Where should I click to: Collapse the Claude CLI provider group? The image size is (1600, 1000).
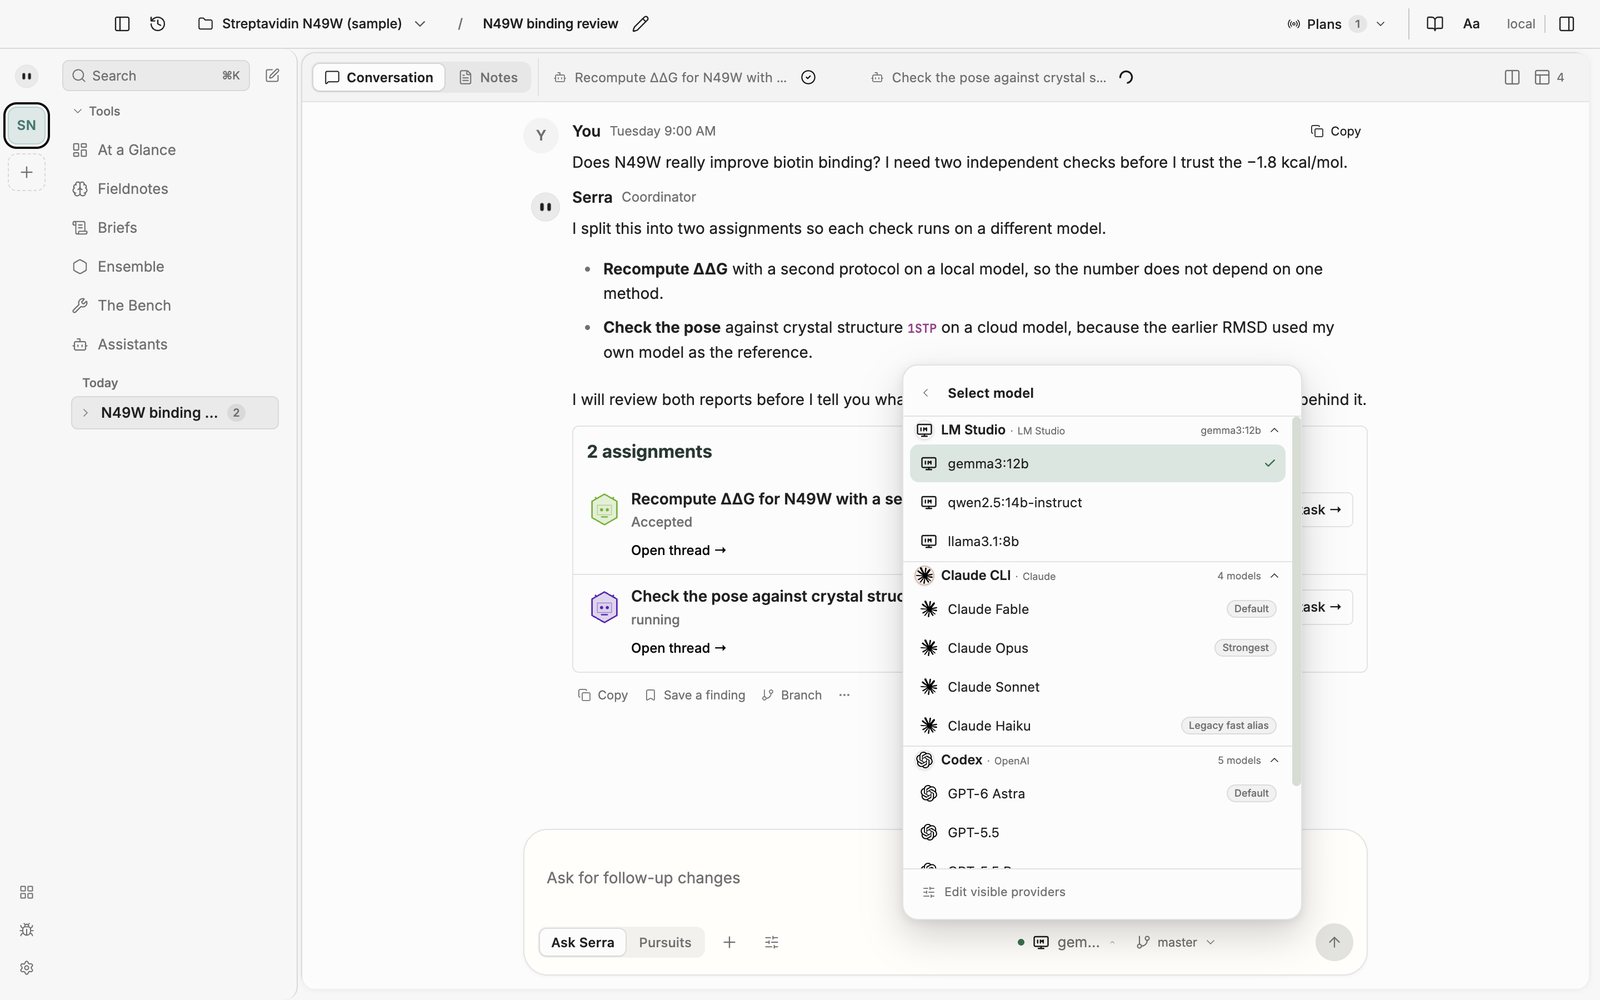pyautogui.click(x=1274, y=576)
